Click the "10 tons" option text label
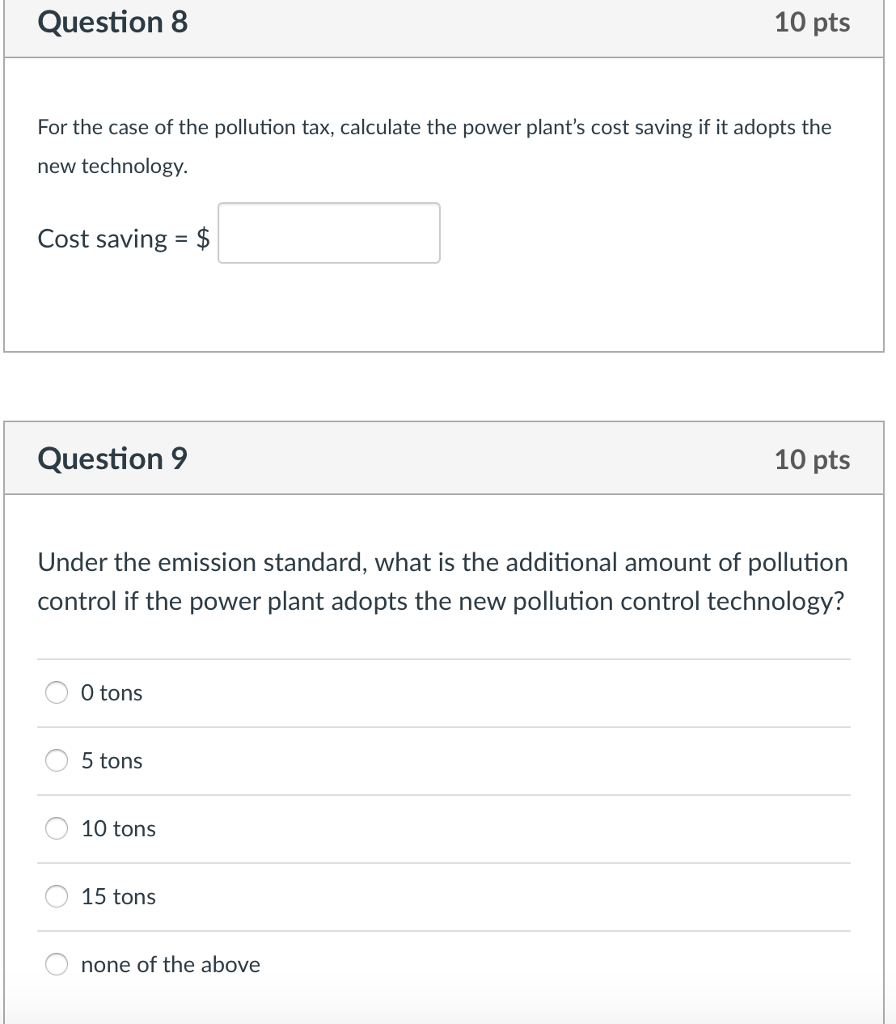The width and height of the screenshot is (896, 1024). [117, 828]
